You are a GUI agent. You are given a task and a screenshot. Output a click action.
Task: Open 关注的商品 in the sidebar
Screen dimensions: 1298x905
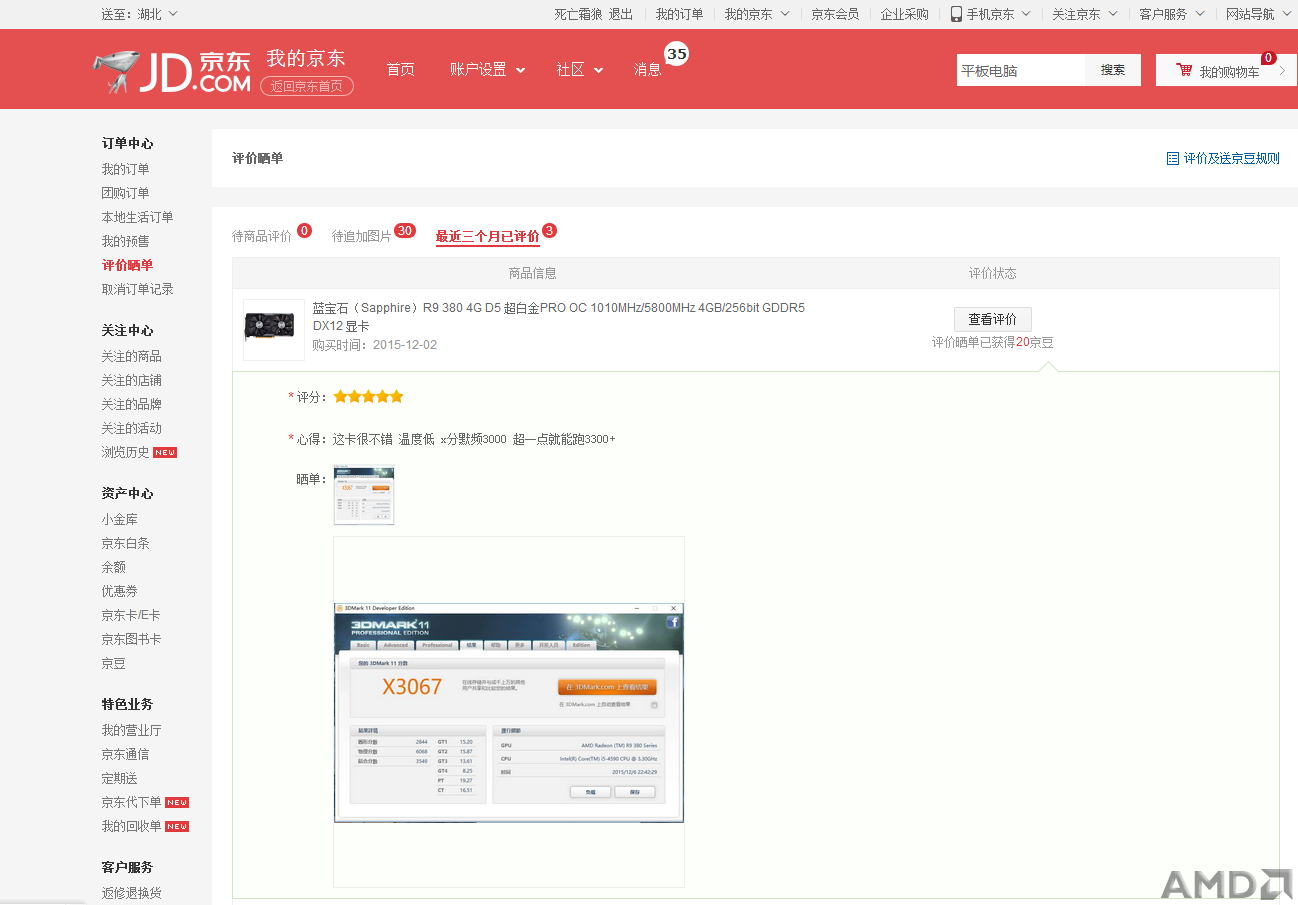pyautogui.click(x=131, y=356)
